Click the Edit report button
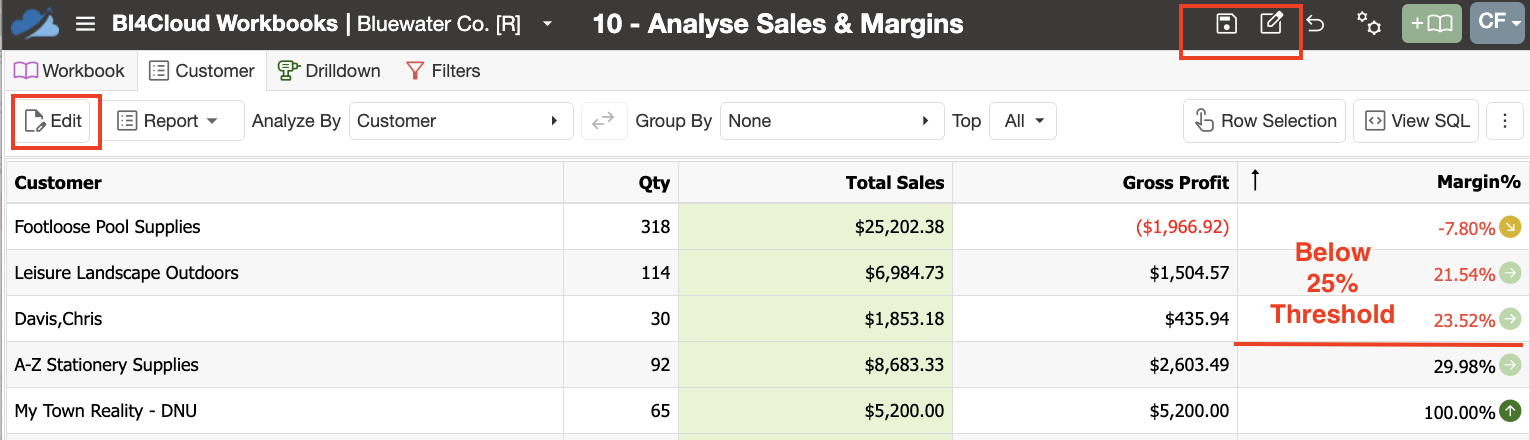 (53, 121)
